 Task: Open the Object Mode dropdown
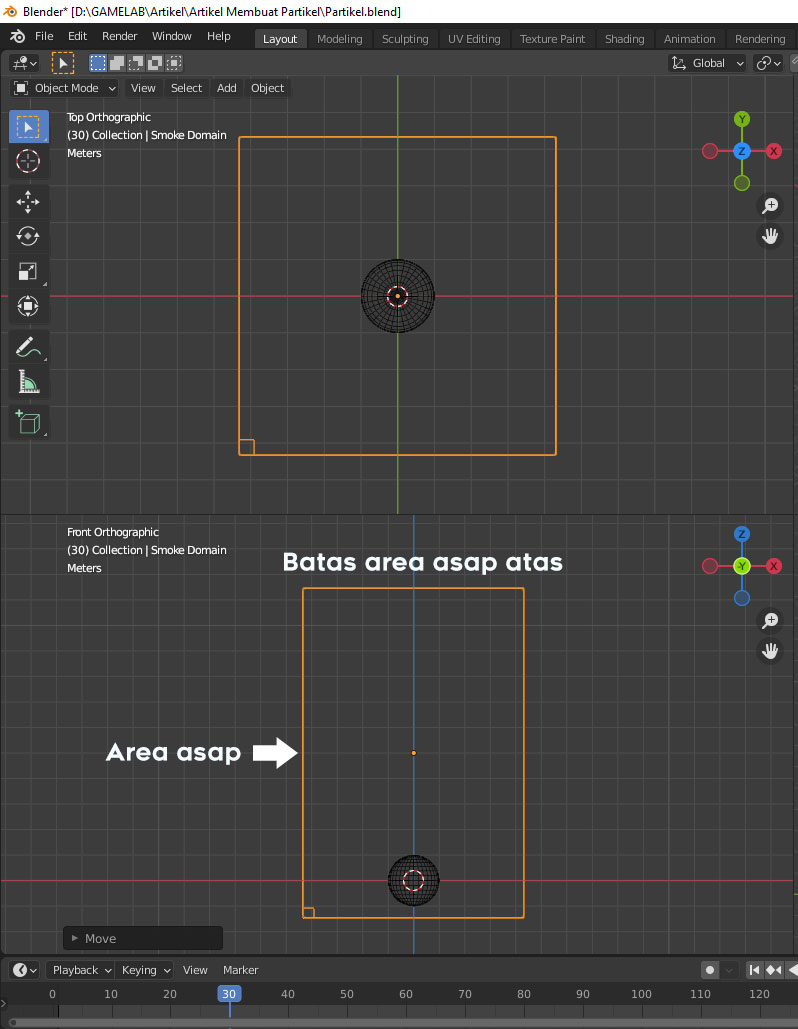tap(64, 88)
